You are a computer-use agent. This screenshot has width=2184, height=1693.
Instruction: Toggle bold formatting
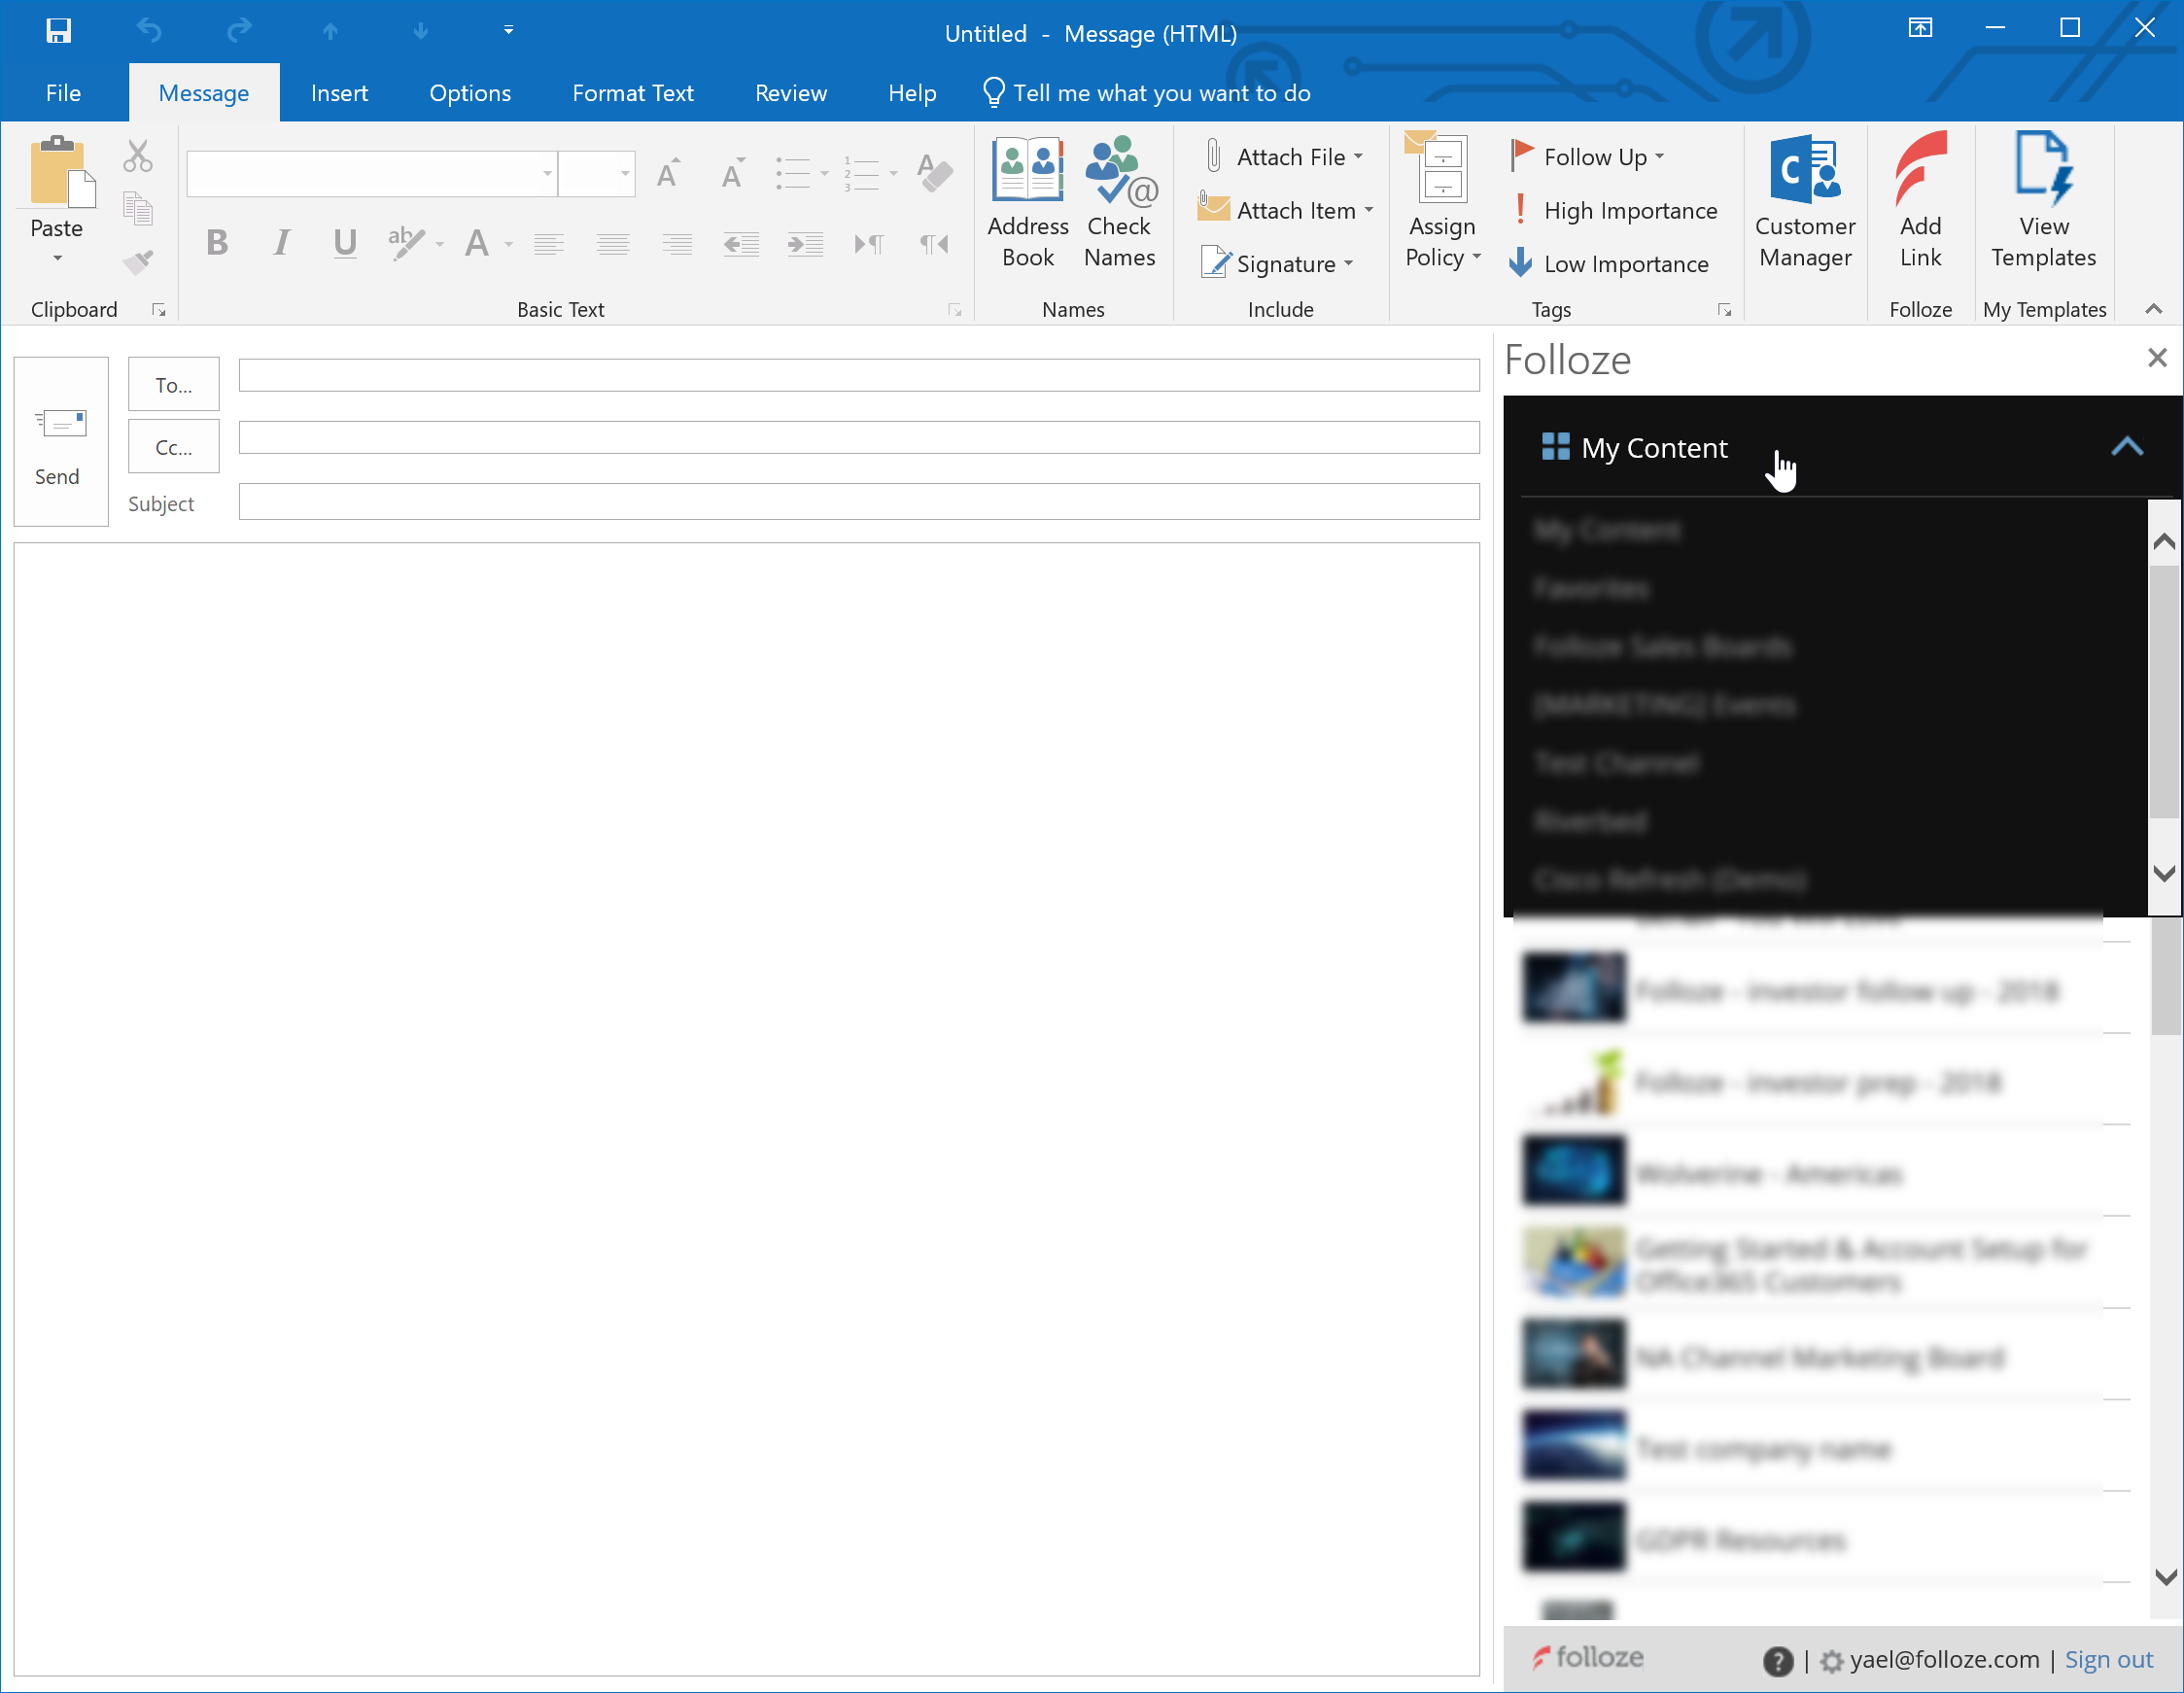(216, 243)
